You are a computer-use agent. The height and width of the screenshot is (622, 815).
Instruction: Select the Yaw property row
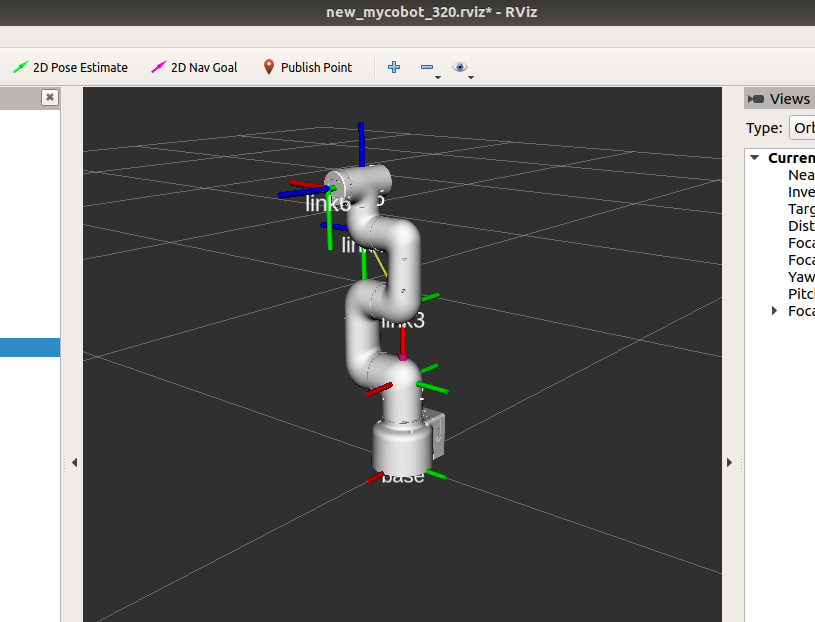tap(800, 277)
